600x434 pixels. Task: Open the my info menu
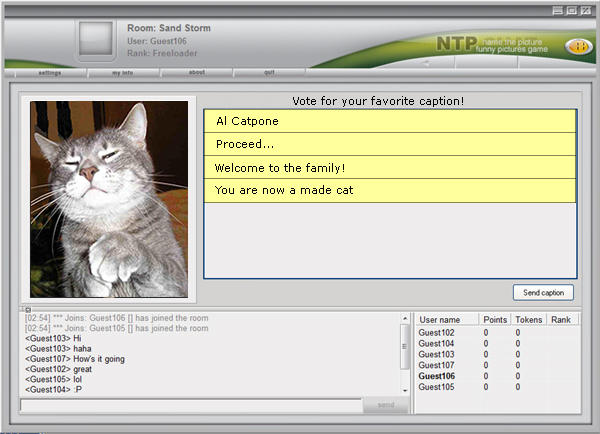(x=123, y=73)
